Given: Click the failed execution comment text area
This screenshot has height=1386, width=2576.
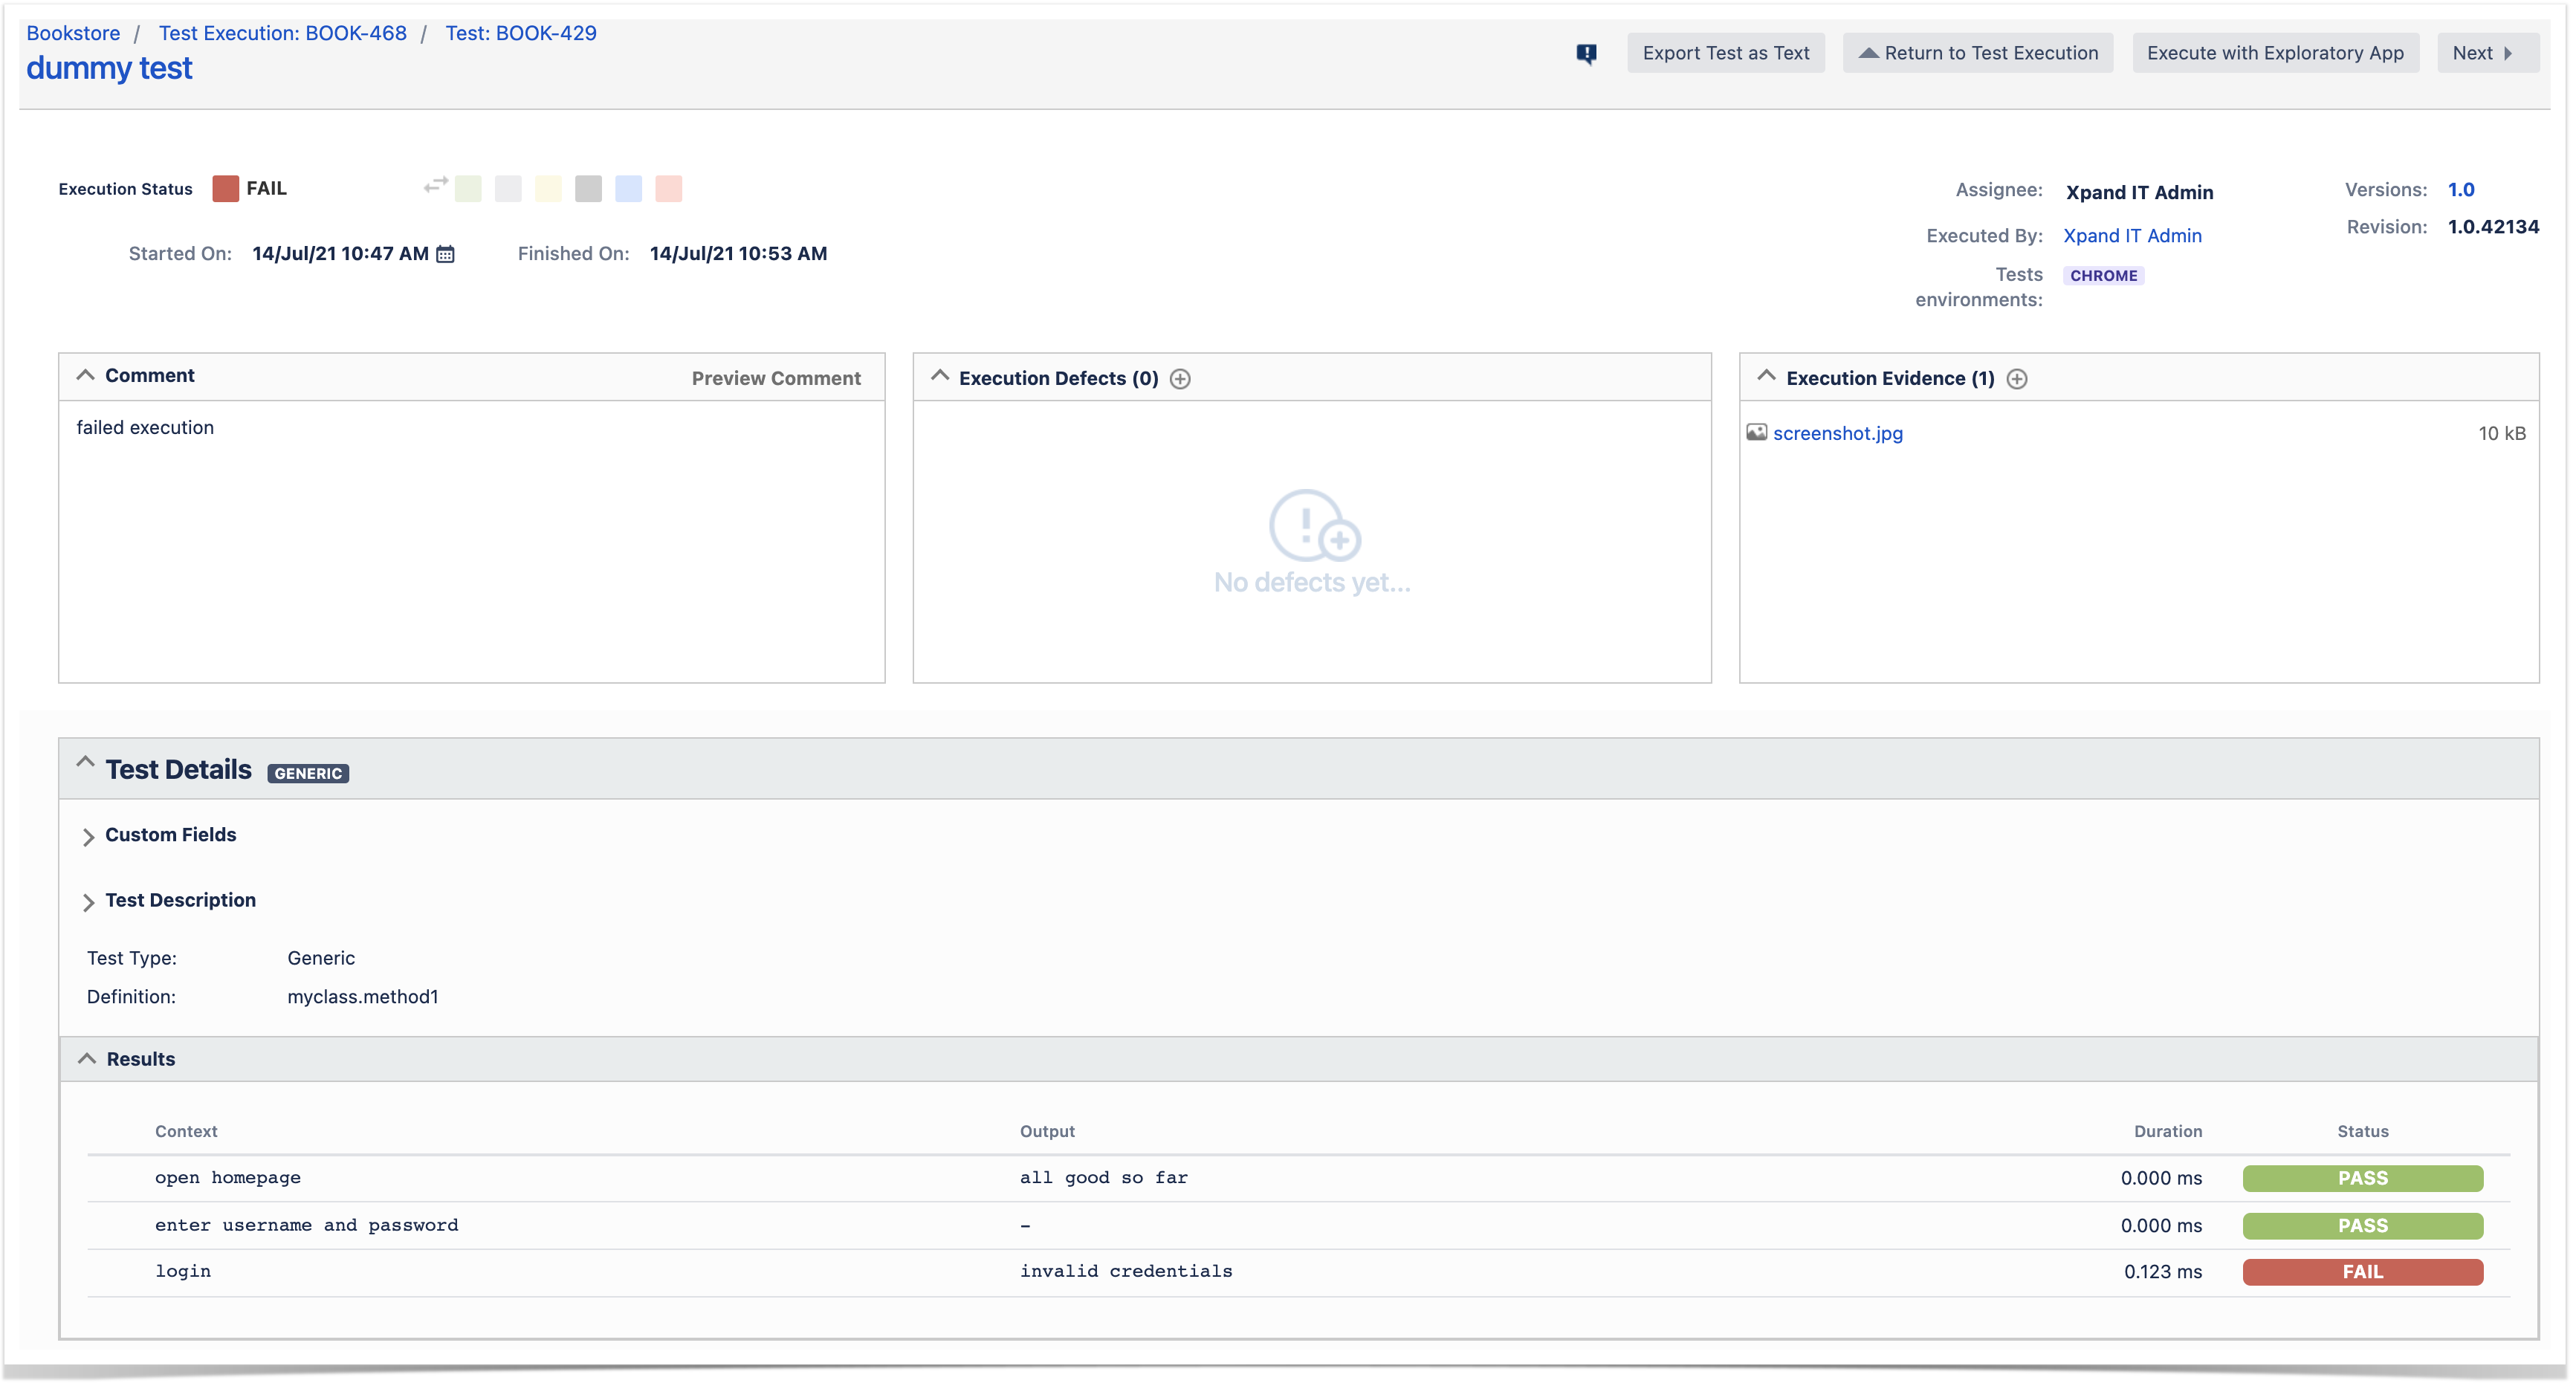Looking at the screenshot, I should tap(471, 541).
